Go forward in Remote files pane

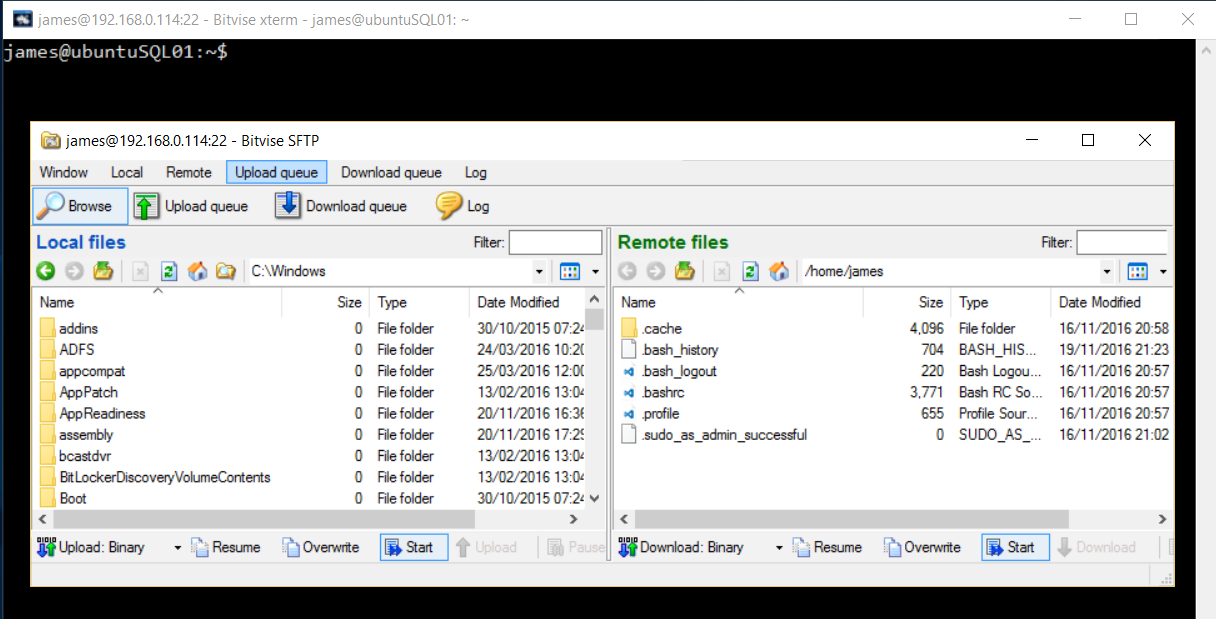656,271
